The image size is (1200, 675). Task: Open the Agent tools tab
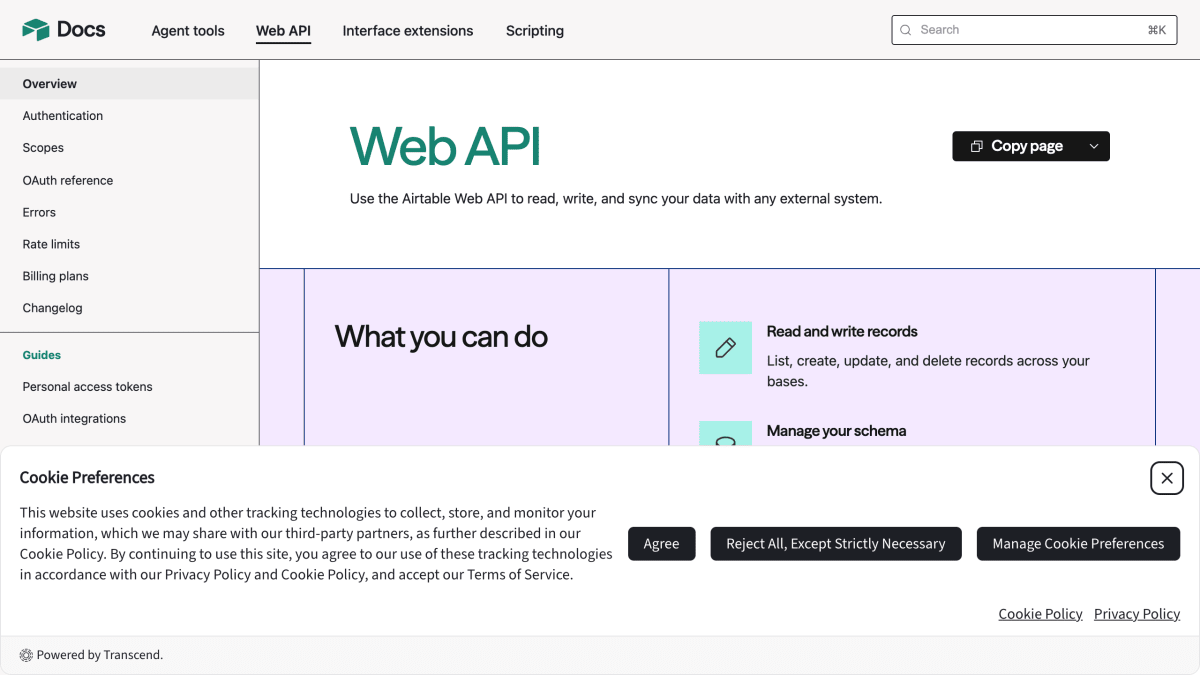[188, 31]
